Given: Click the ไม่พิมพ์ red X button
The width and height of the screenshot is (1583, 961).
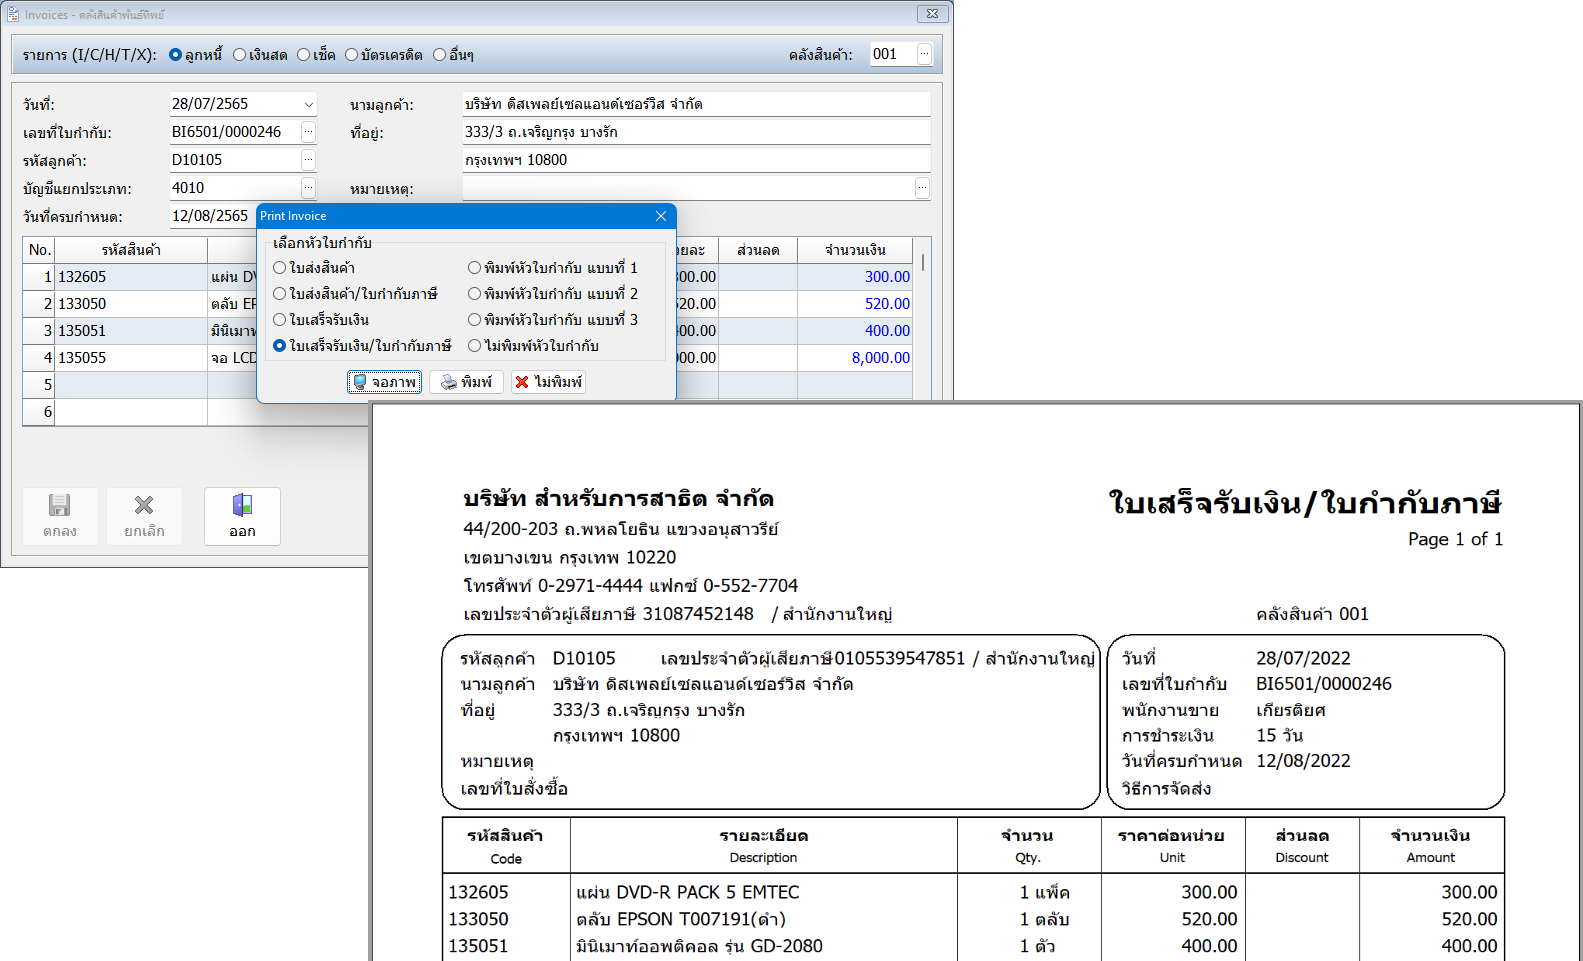Looking at the screenshot, I should click(548, 382).
